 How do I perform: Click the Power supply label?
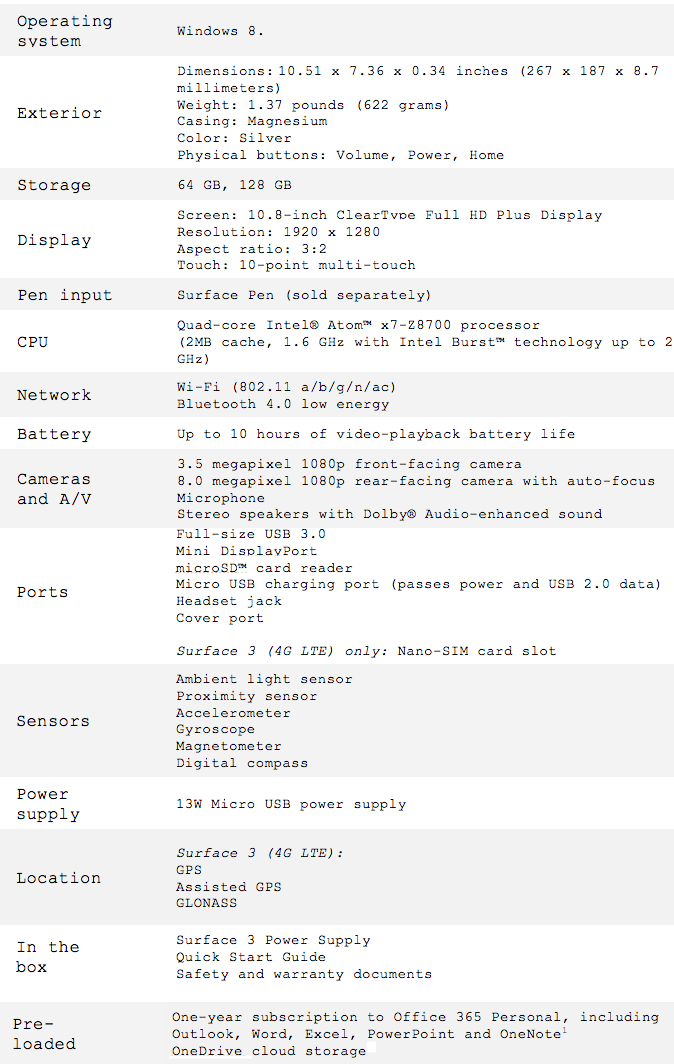[48, 804]
